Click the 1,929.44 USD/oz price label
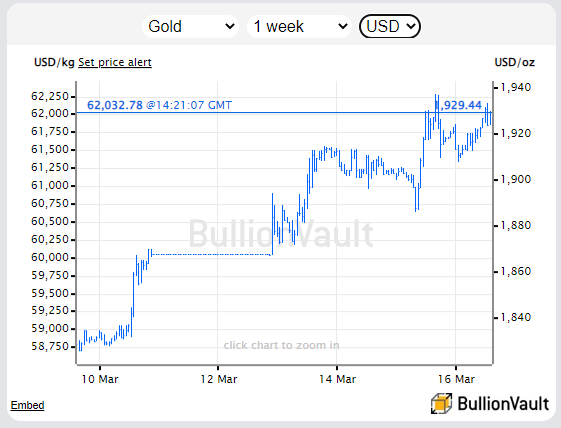 coord(458,105)
